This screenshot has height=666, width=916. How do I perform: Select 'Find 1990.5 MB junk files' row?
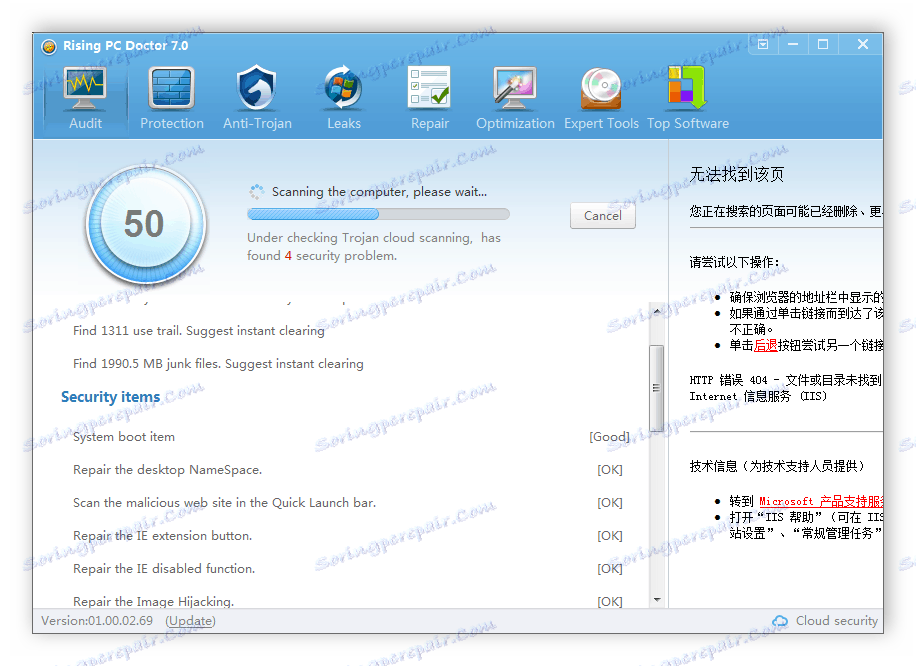click(218, 364)
